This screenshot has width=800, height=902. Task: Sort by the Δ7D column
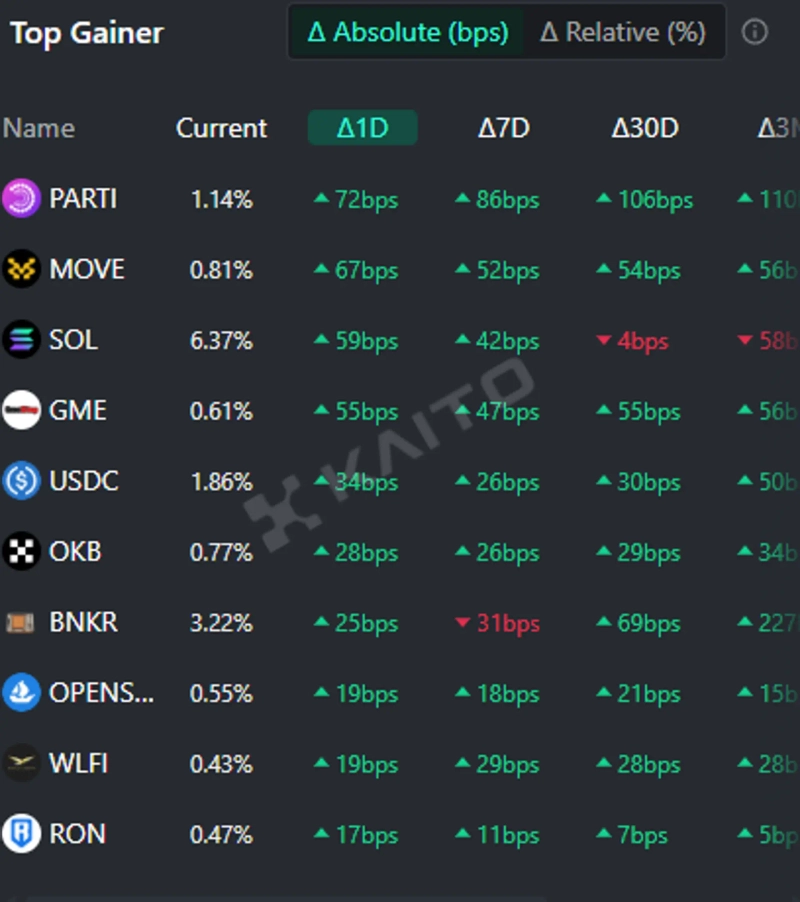[503, 128]
